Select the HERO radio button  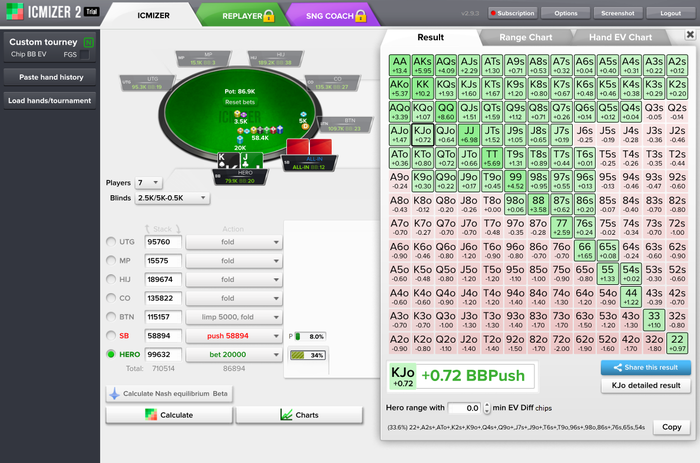tap(111, 354)
